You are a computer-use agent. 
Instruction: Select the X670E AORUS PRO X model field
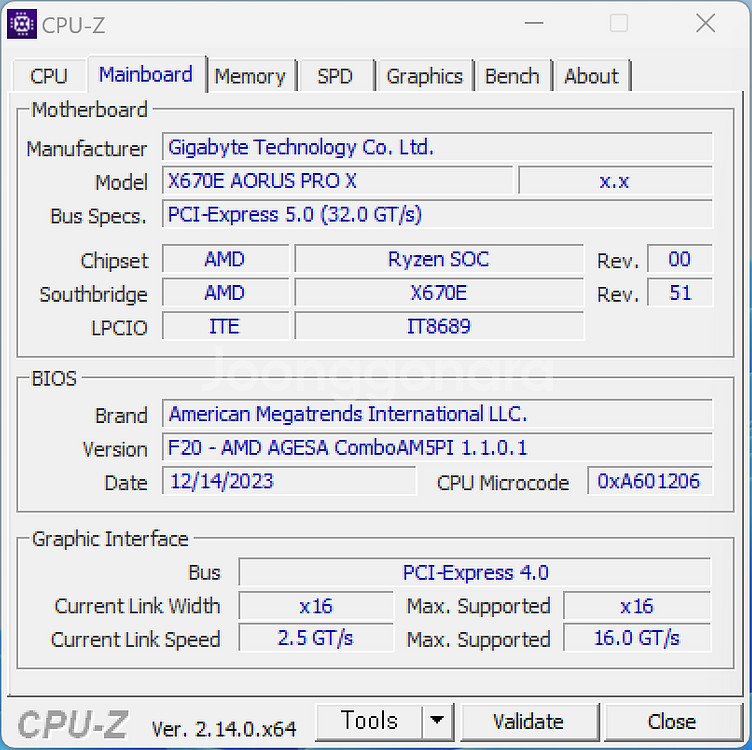click(337, 181)
